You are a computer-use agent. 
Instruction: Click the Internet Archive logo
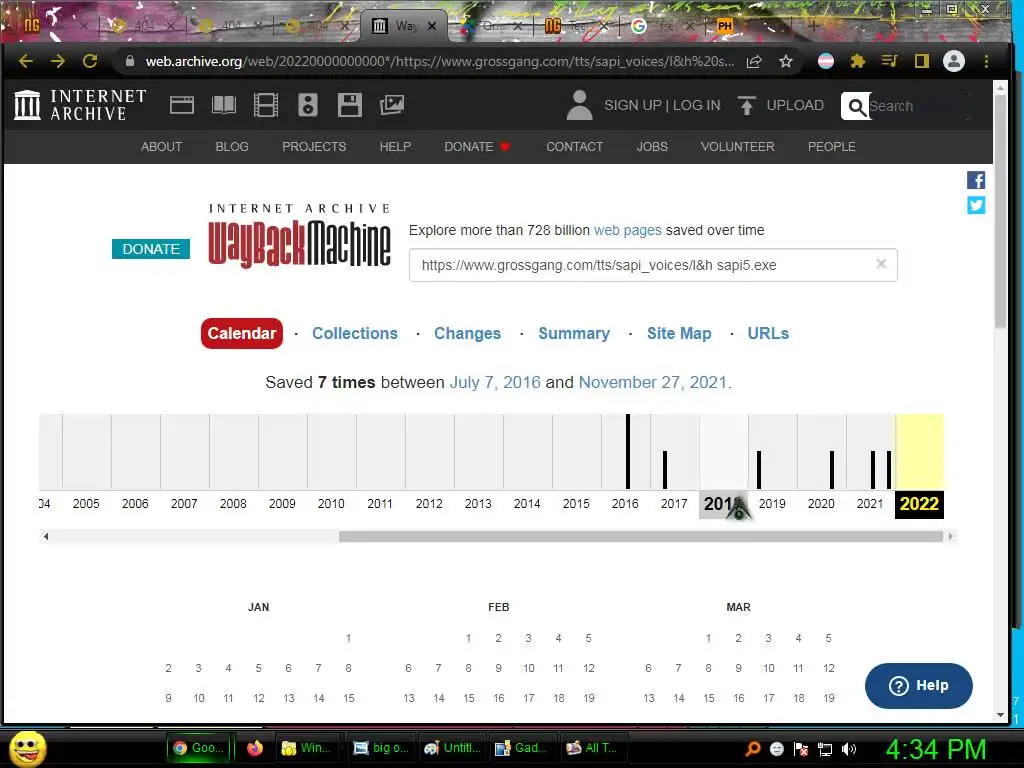80,105
